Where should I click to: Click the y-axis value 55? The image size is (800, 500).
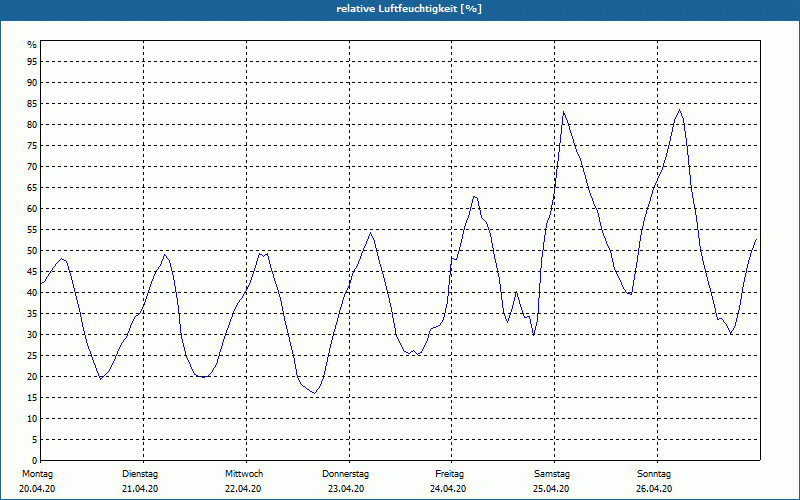pos(32,230)
